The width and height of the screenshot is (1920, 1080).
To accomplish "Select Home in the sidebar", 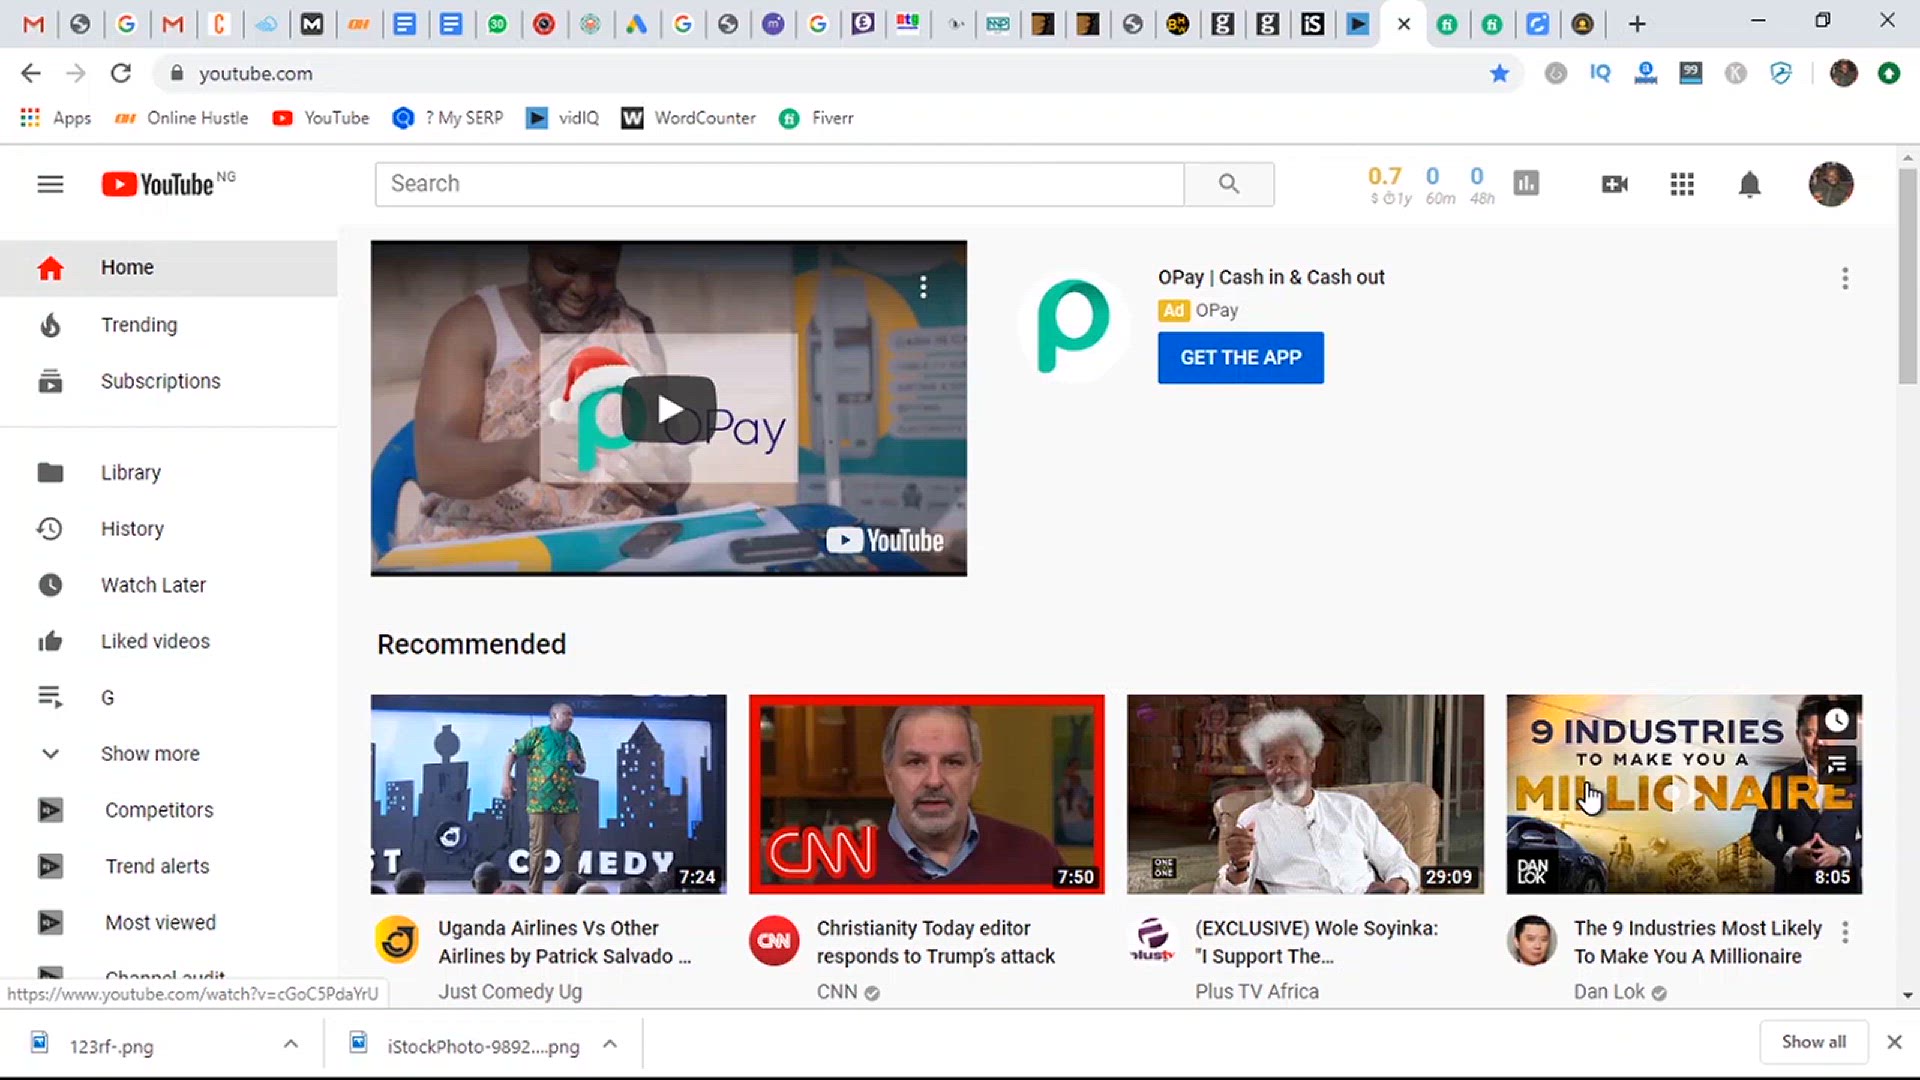I will coord(168,268).
